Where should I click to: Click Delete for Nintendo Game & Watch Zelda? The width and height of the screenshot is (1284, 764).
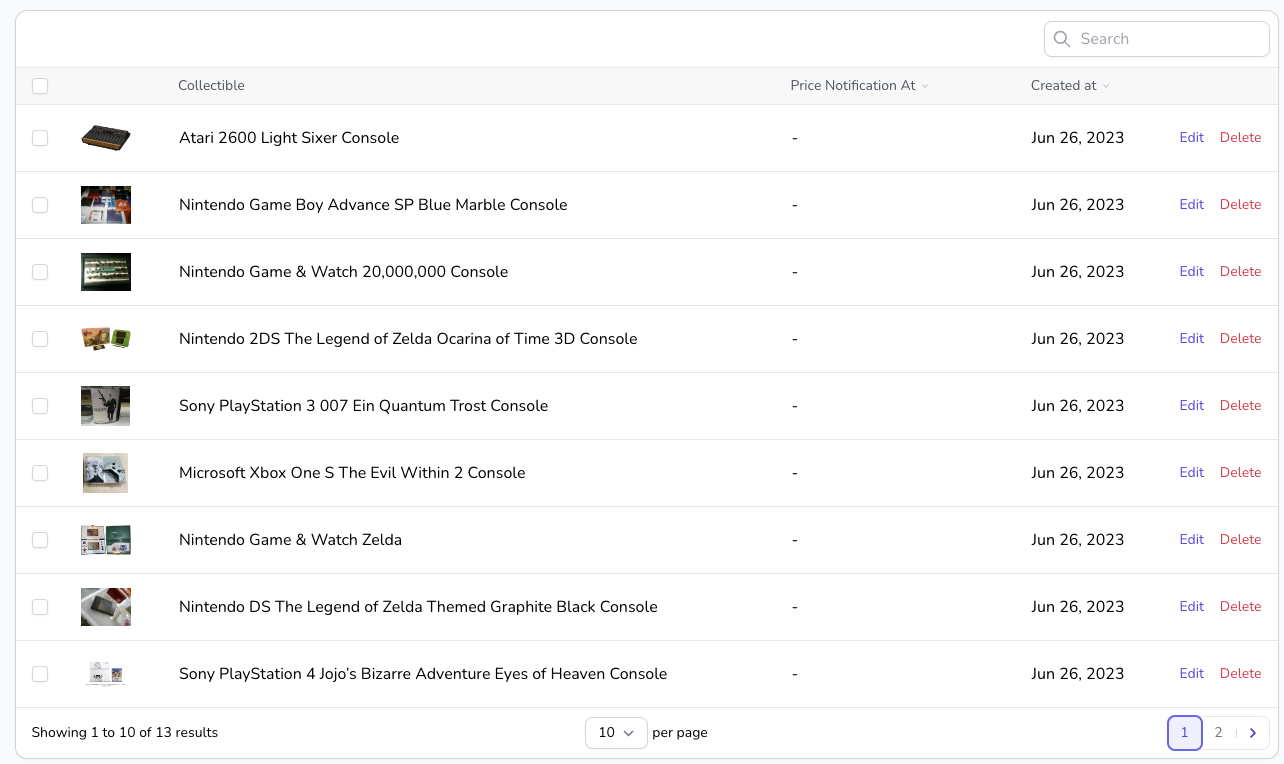pyautogui.click(x=1241, y=540)
